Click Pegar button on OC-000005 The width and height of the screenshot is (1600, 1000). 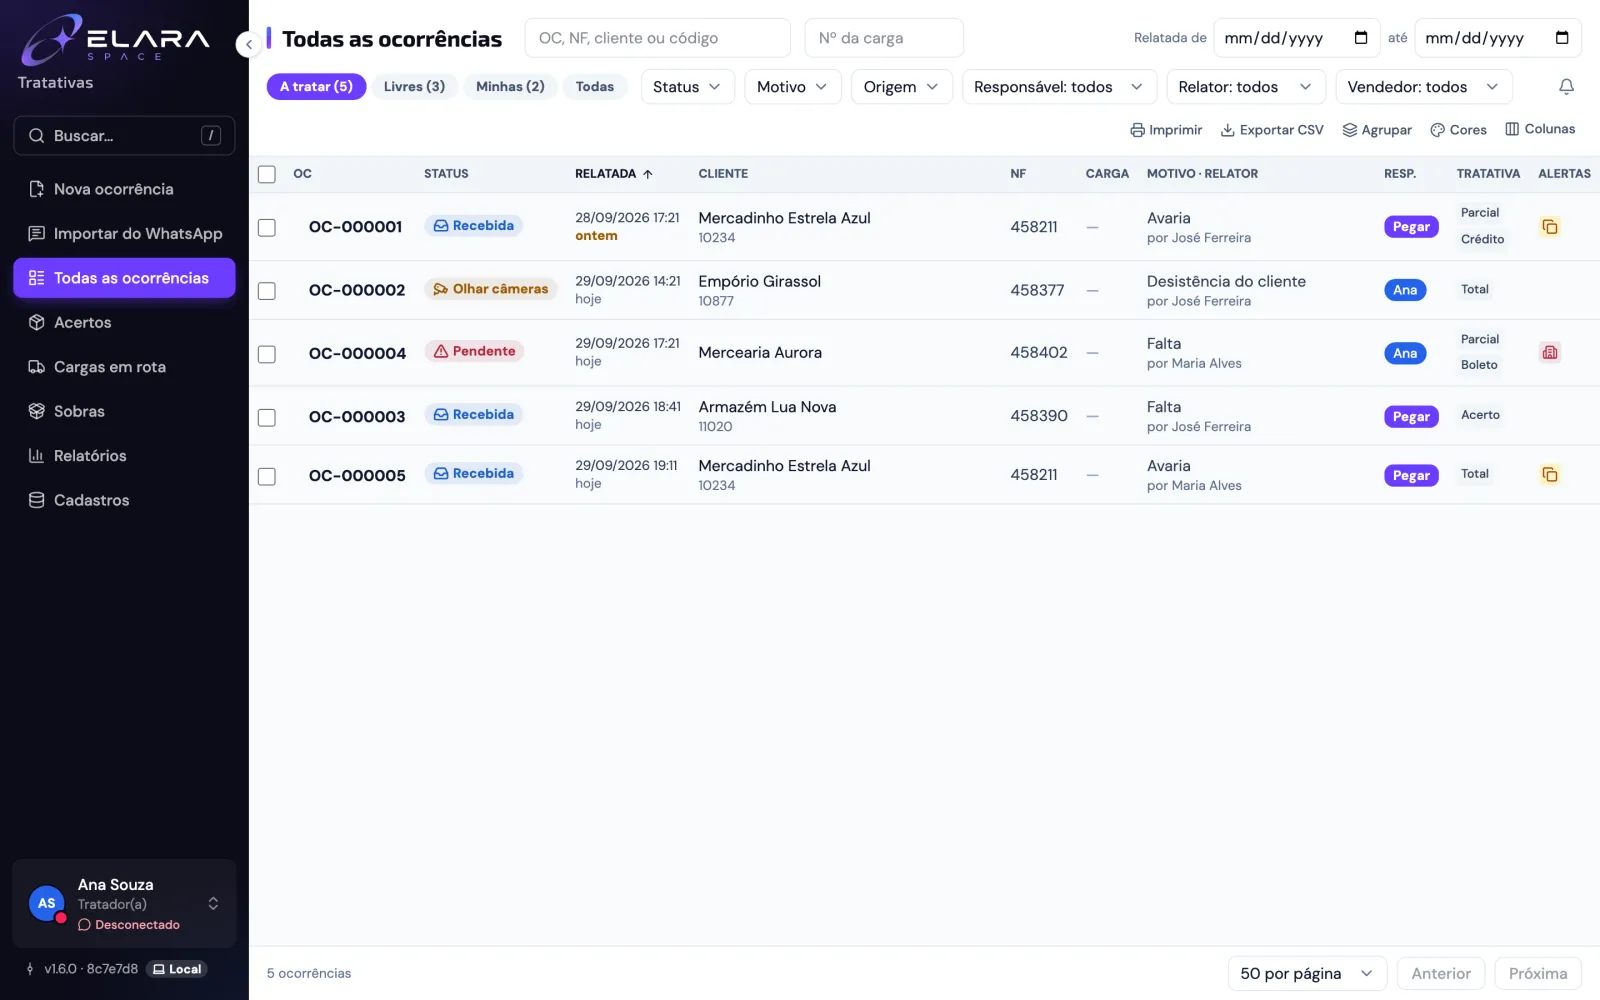click(1411, 475)
